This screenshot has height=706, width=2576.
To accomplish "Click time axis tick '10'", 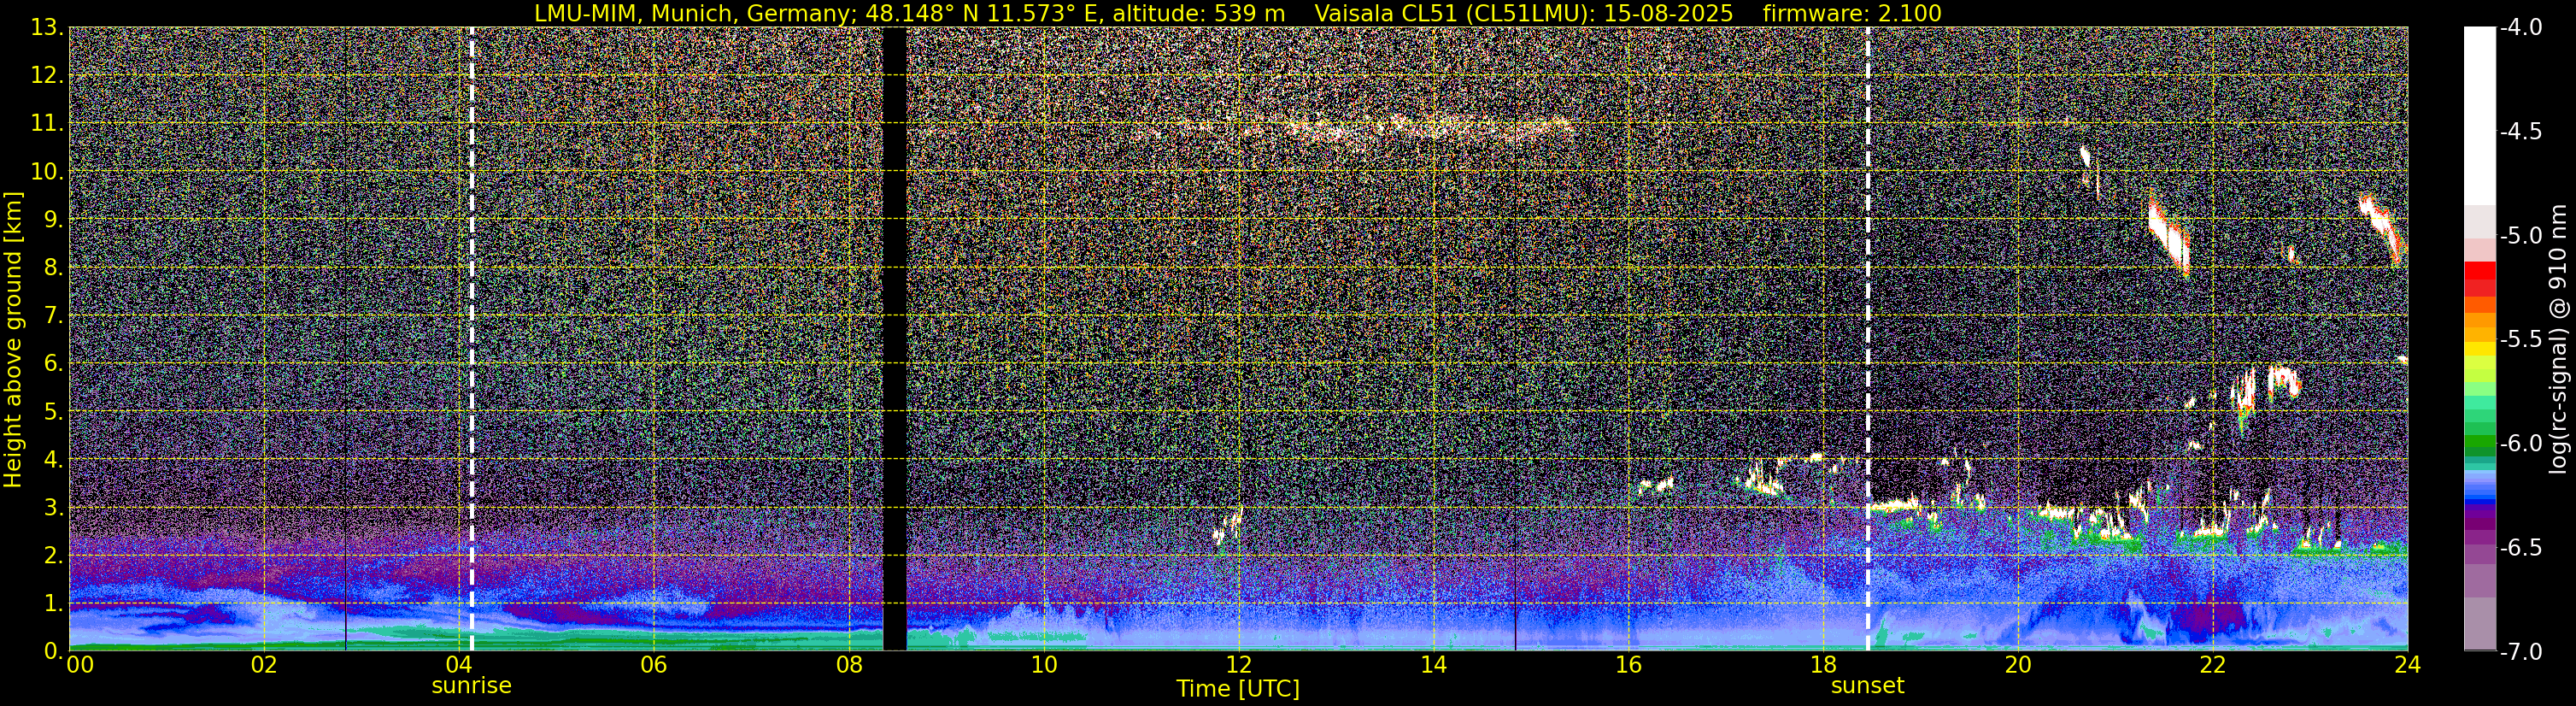I will point(1043,665).
